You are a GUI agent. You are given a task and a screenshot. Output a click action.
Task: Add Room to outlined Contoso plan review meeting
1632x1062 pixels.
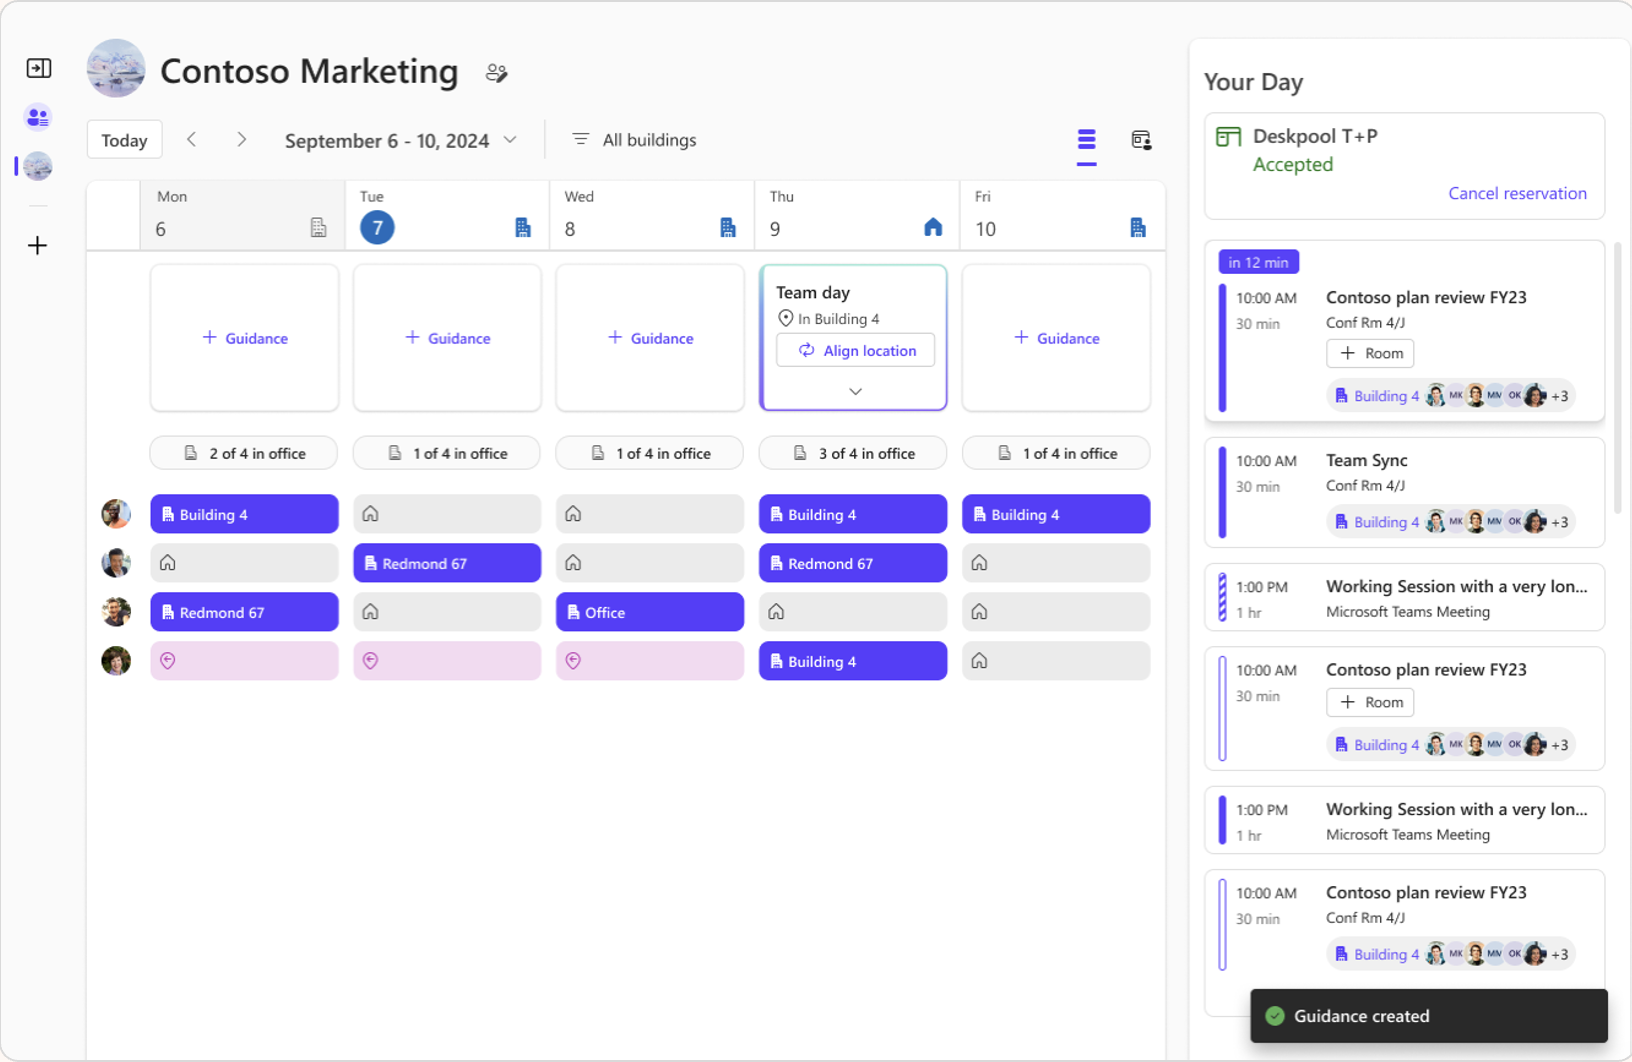coord(1370,702)
